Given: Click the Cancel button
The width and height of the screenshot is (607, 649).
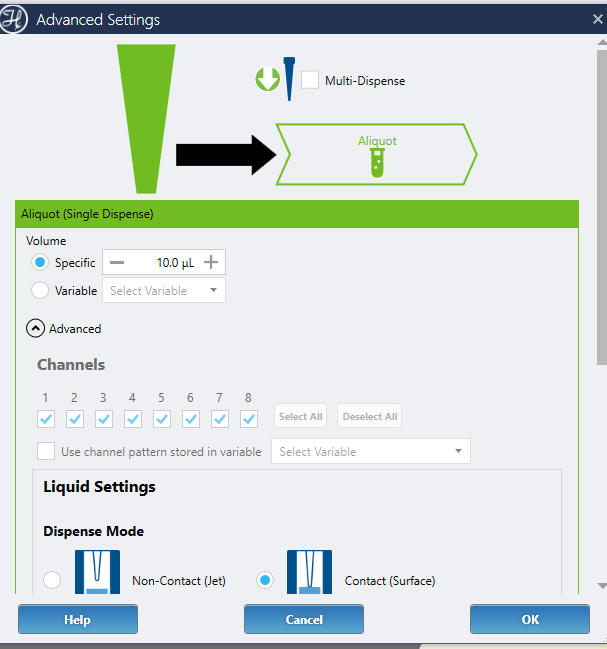Looking at the screenshot, I should 304,619.
